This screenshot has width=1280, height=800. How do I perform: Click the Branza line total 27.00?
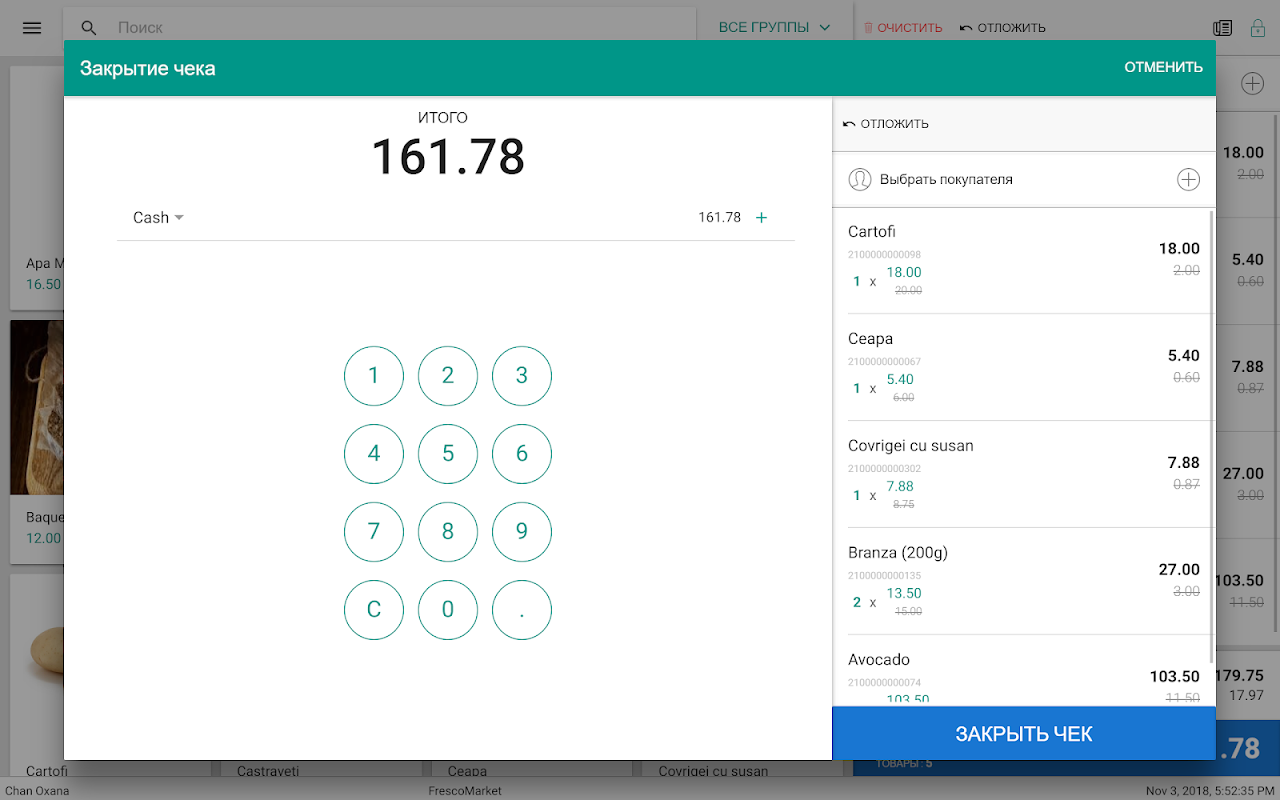(x=1179, y=570)
